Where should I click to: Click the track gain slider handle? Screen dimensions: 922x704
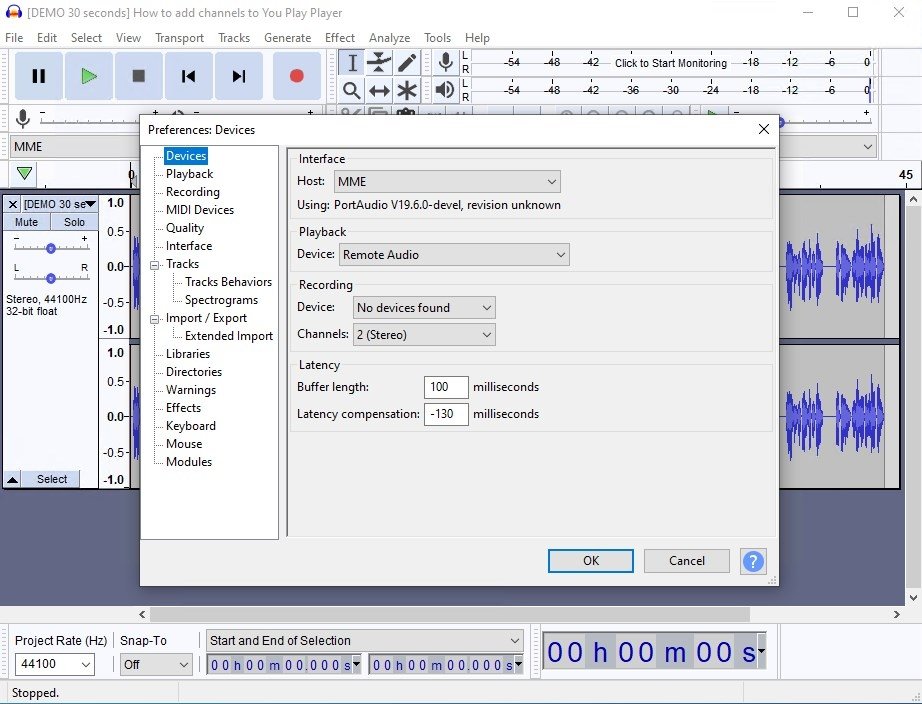[51, 248]
